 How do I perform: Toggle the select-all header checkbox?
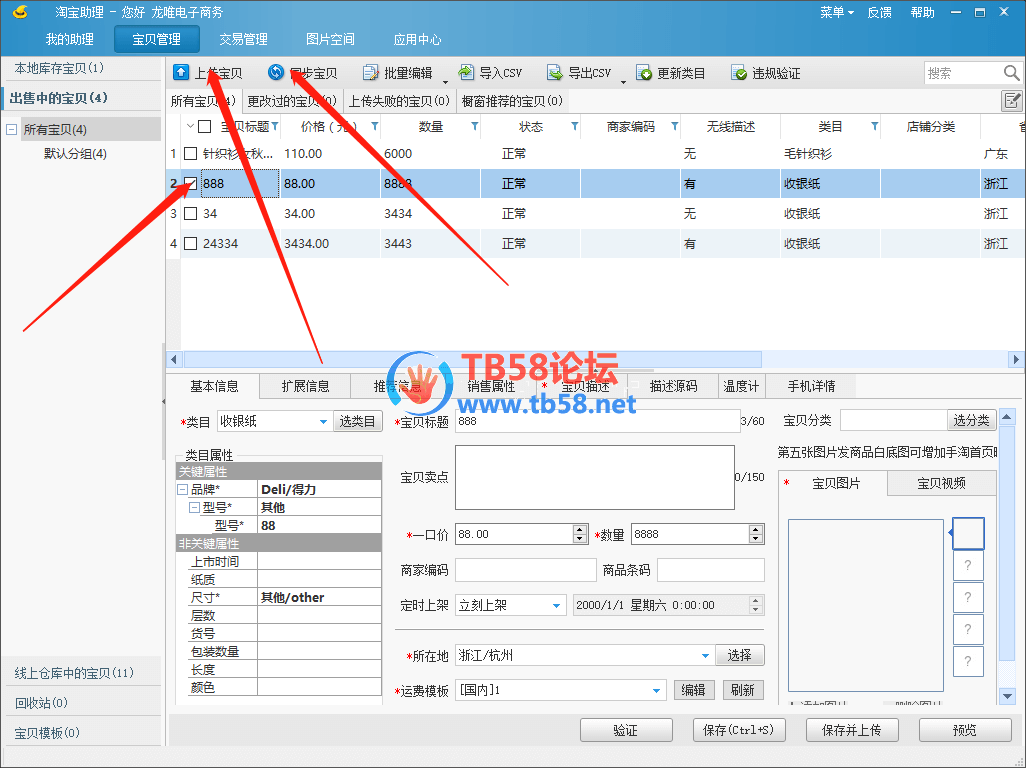tap(204, 127)
